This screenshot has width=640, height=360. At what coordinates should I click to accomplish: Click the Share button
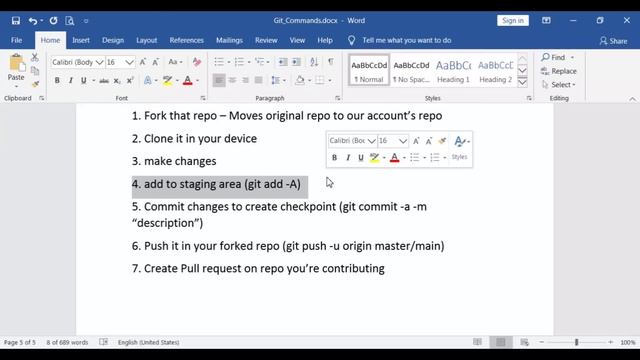pos(613,41)
